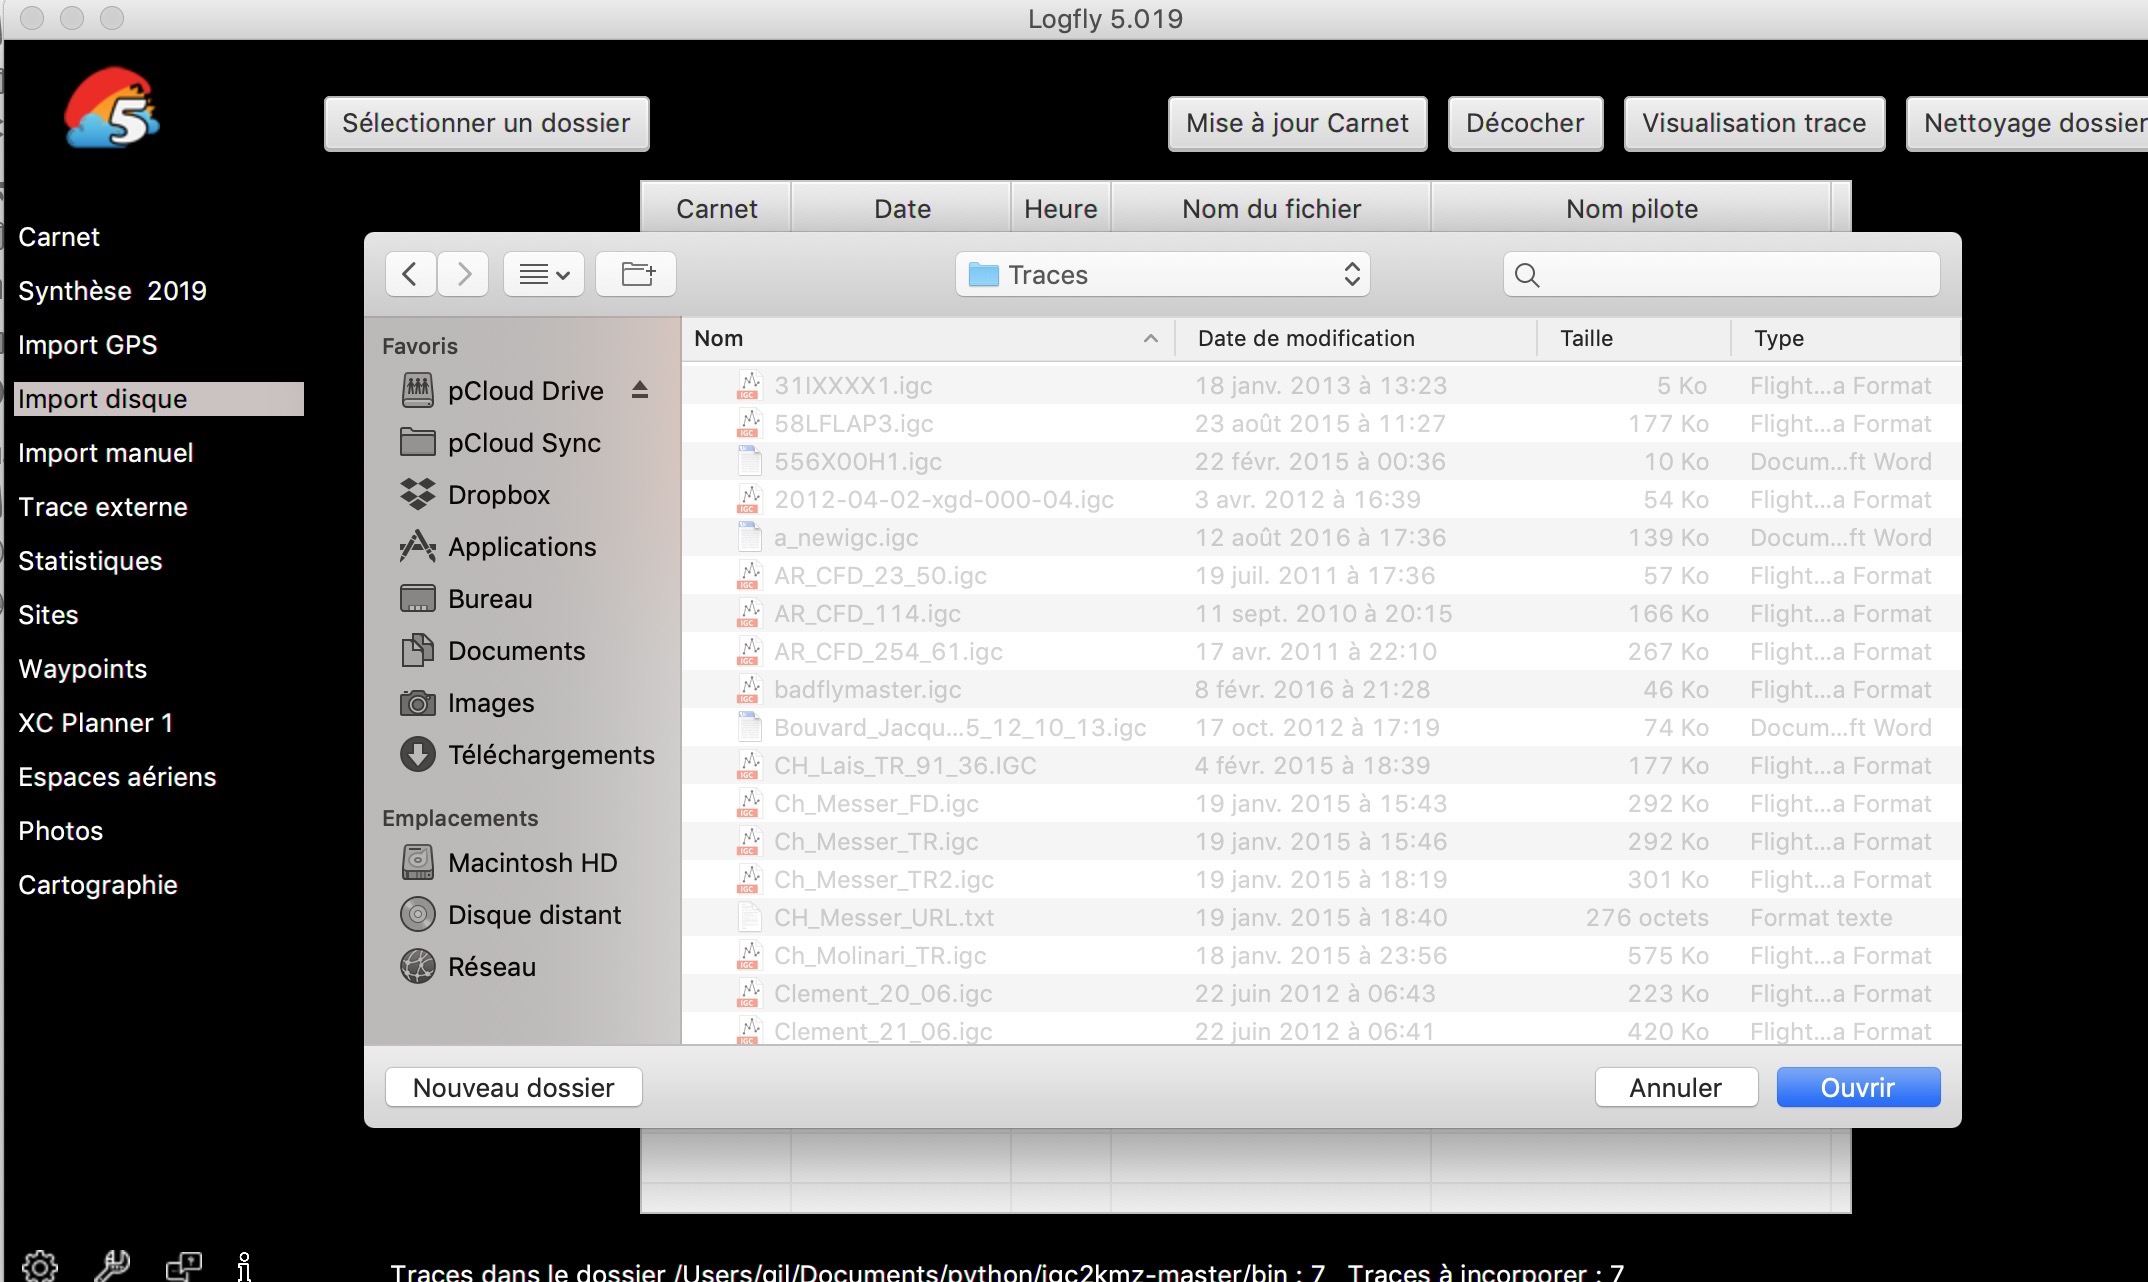Open Sites in left menu
Screen dimensions: 2148x1282
48,615
